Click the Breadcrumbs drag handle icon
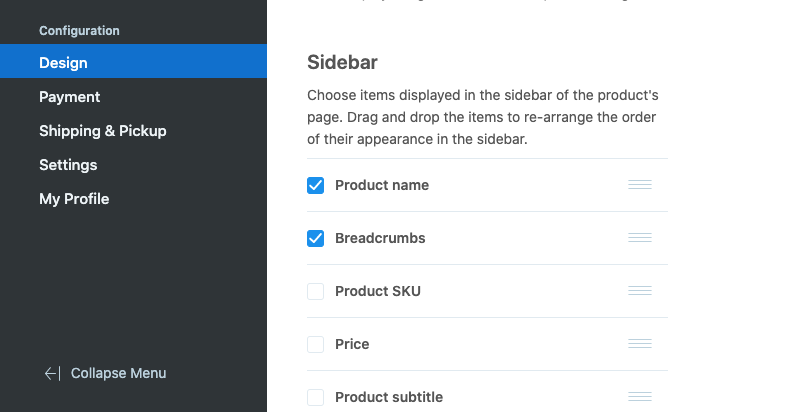 (640, 238)
